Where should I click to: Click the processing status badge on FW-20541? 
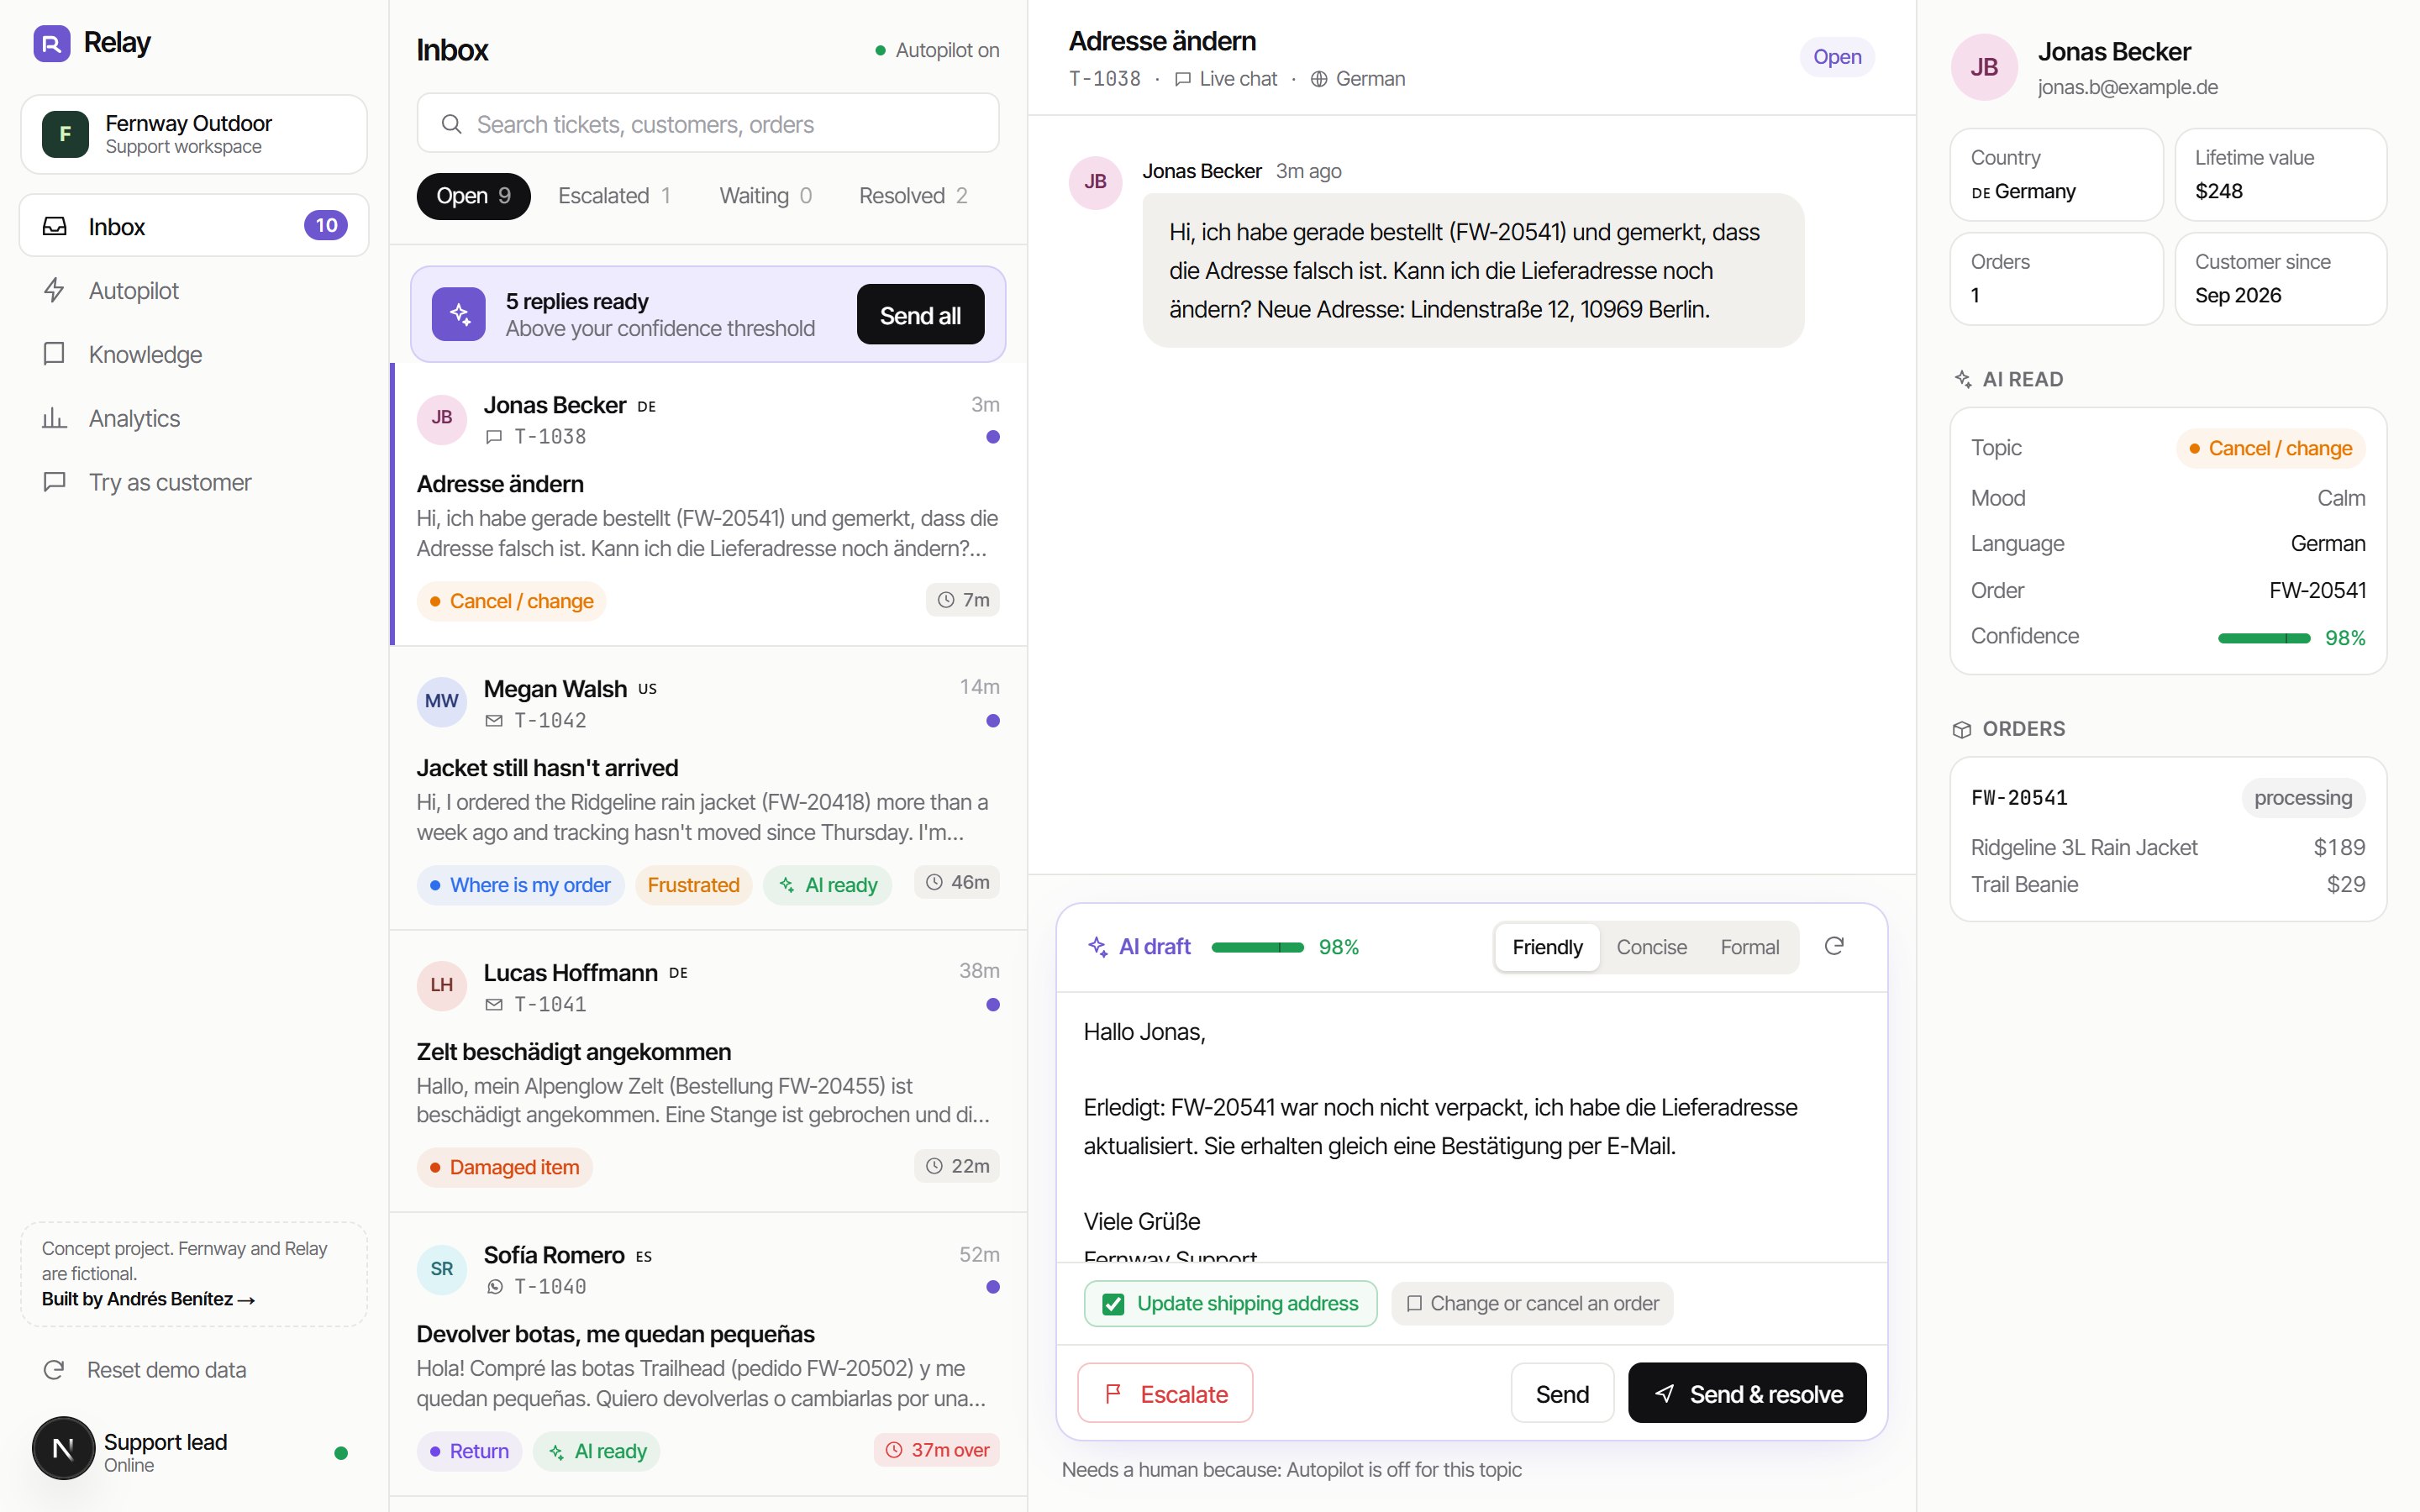[2302, 798]
